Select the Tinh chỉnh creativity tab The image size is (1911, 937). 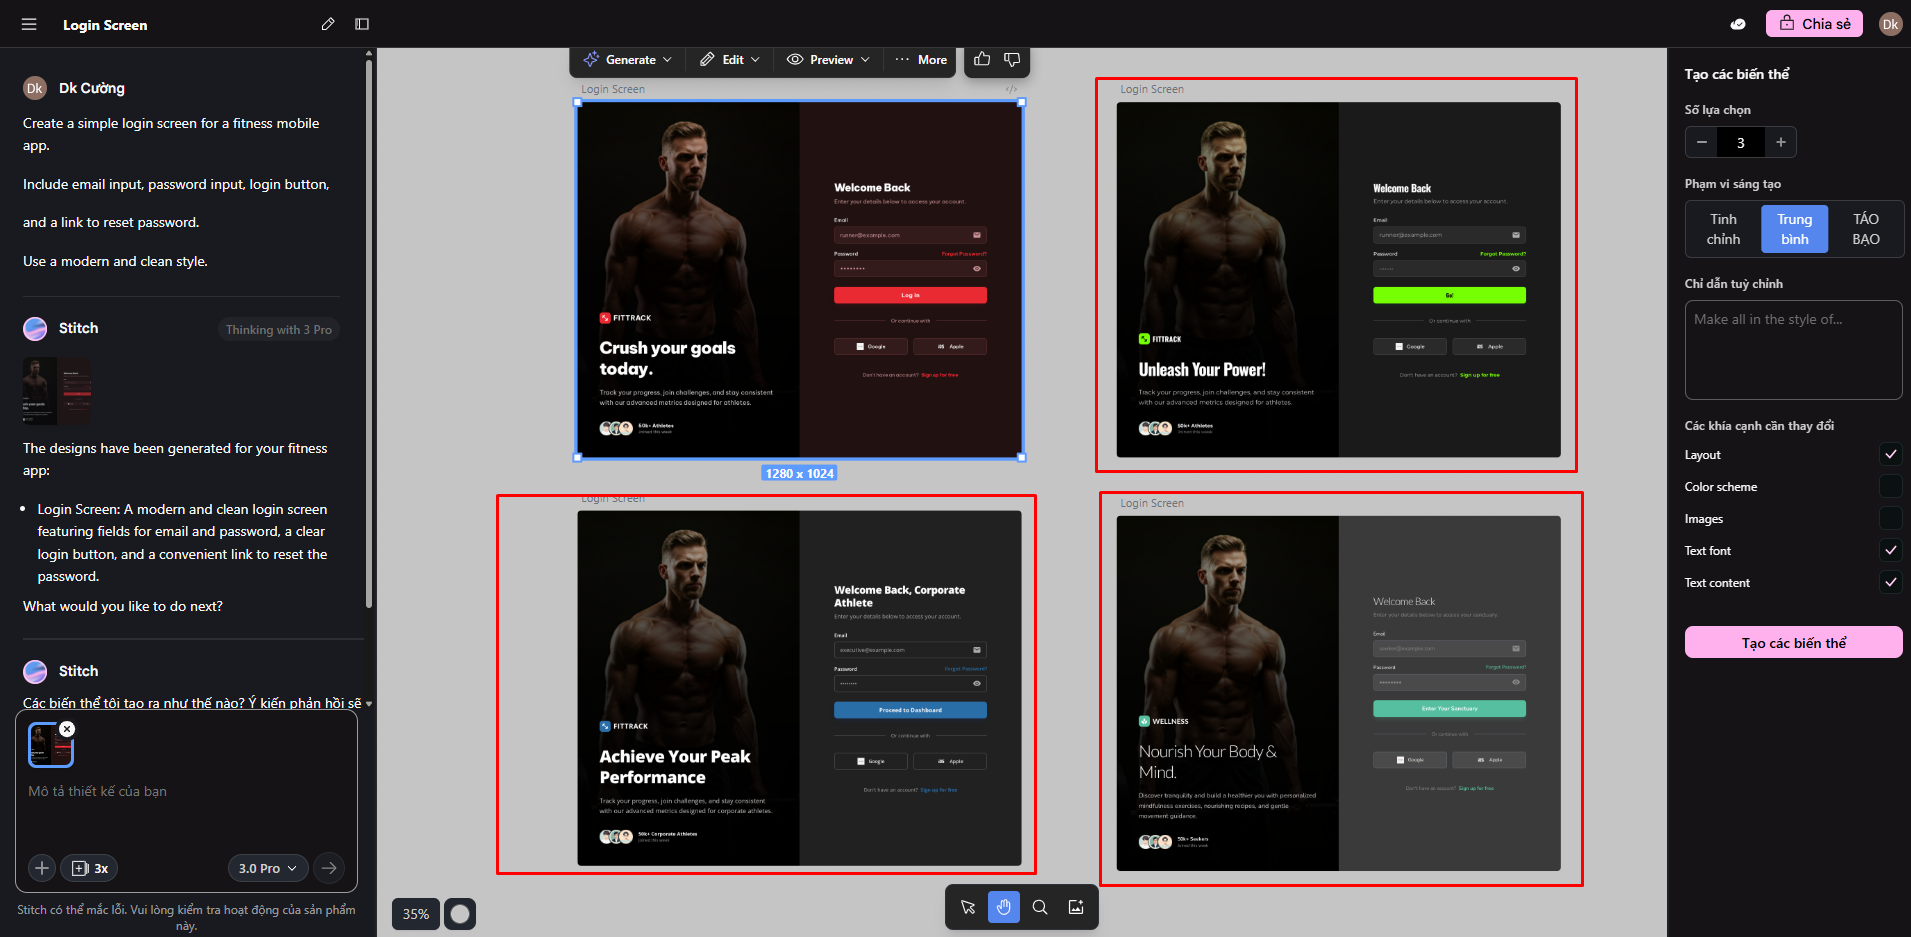coord(1723,229)
